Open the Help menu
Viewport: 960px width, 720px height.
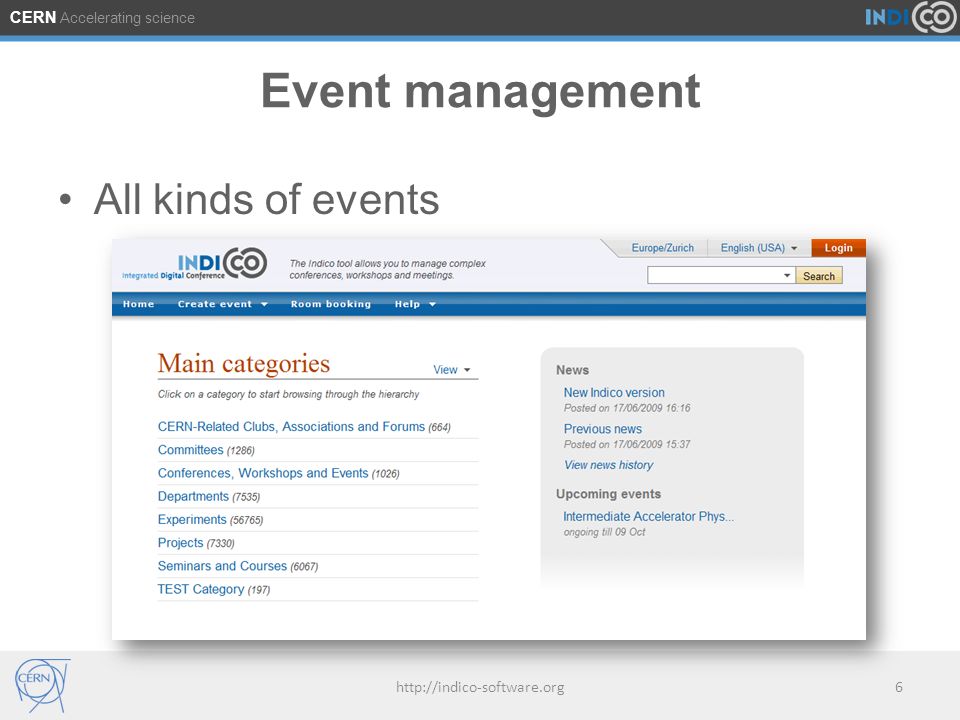tap(407, 304)
